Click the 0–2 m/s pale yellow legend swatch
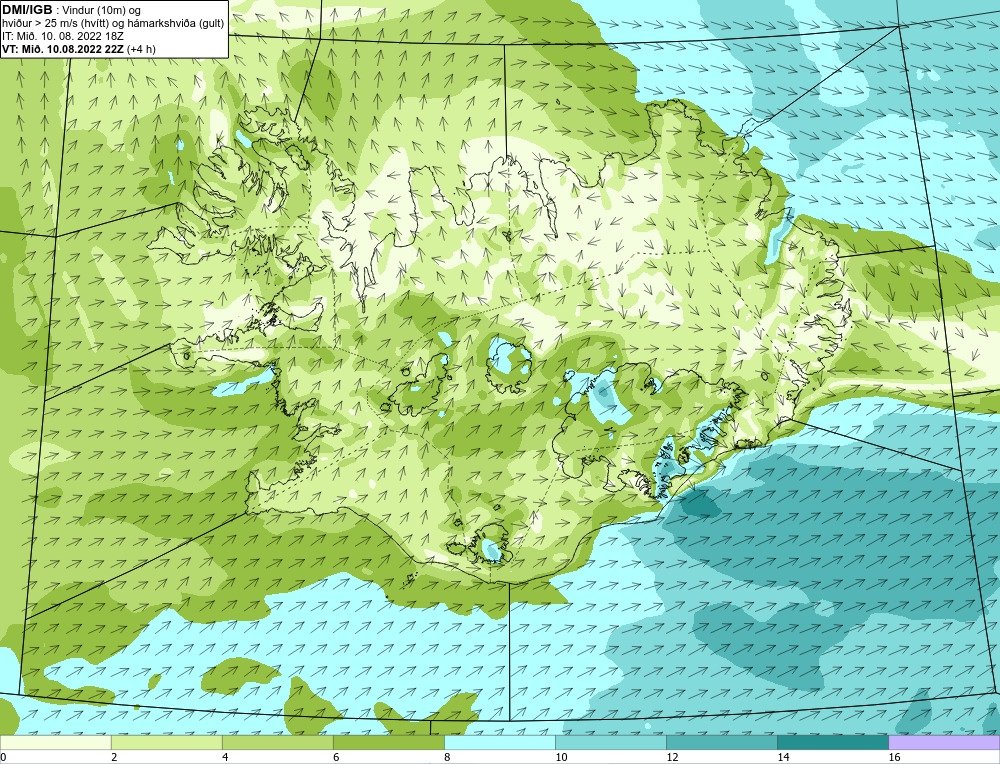 [55, 743]
